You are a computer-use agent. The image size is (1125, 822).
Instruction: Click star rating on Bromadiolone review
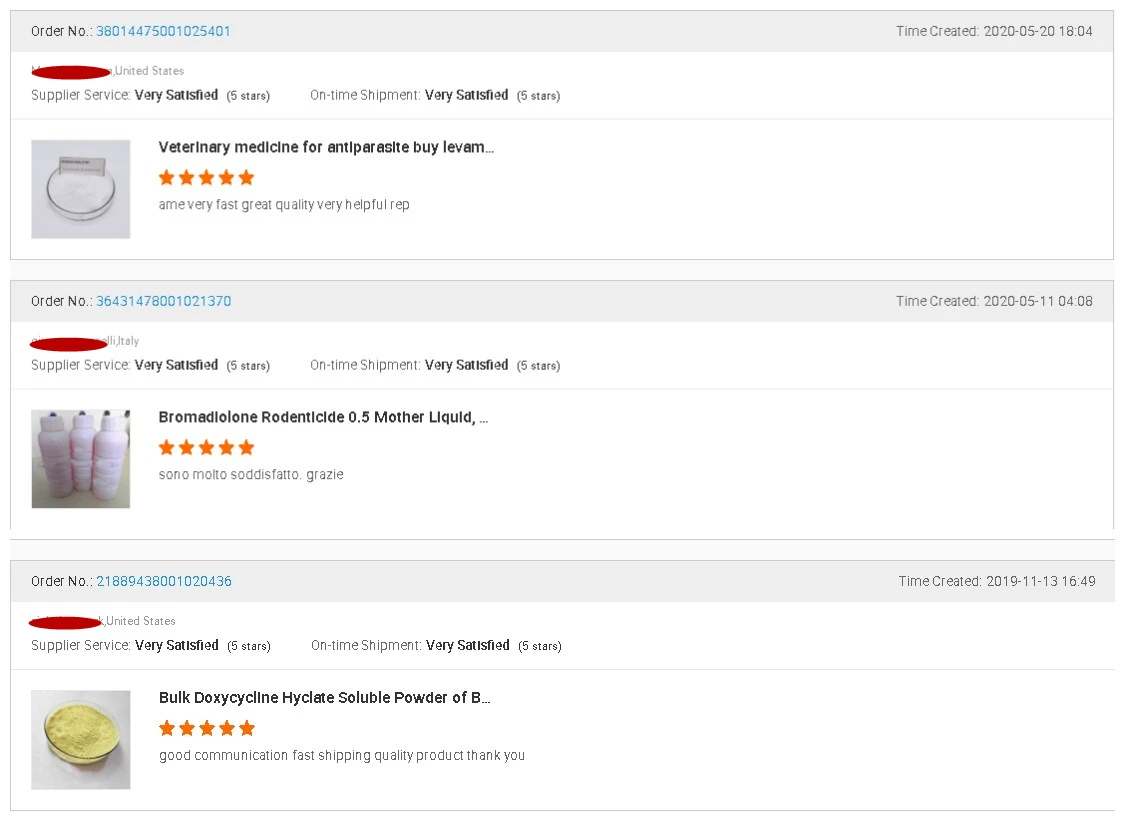[207, 447]
